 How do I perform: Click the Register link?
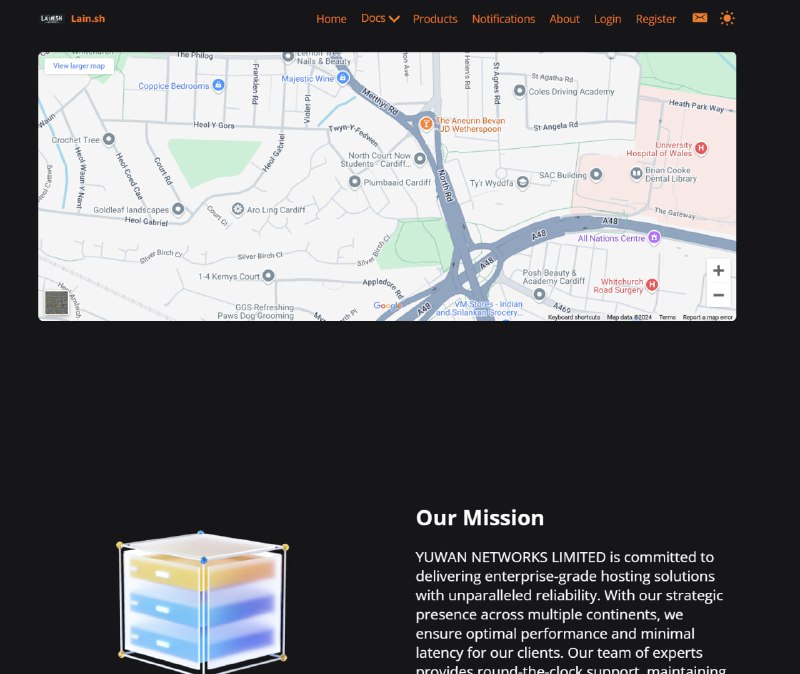[656, 19]
